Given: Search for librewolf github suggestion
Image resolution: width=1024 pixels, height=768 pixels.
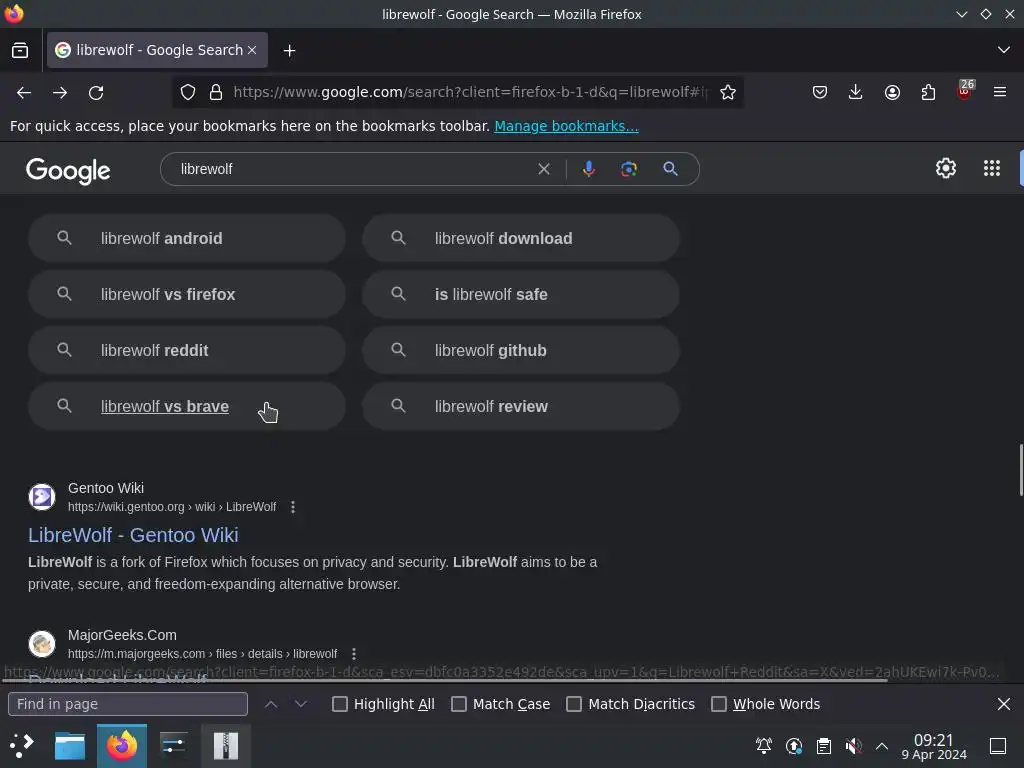Looking at the screenshot, I should (521, 350).
